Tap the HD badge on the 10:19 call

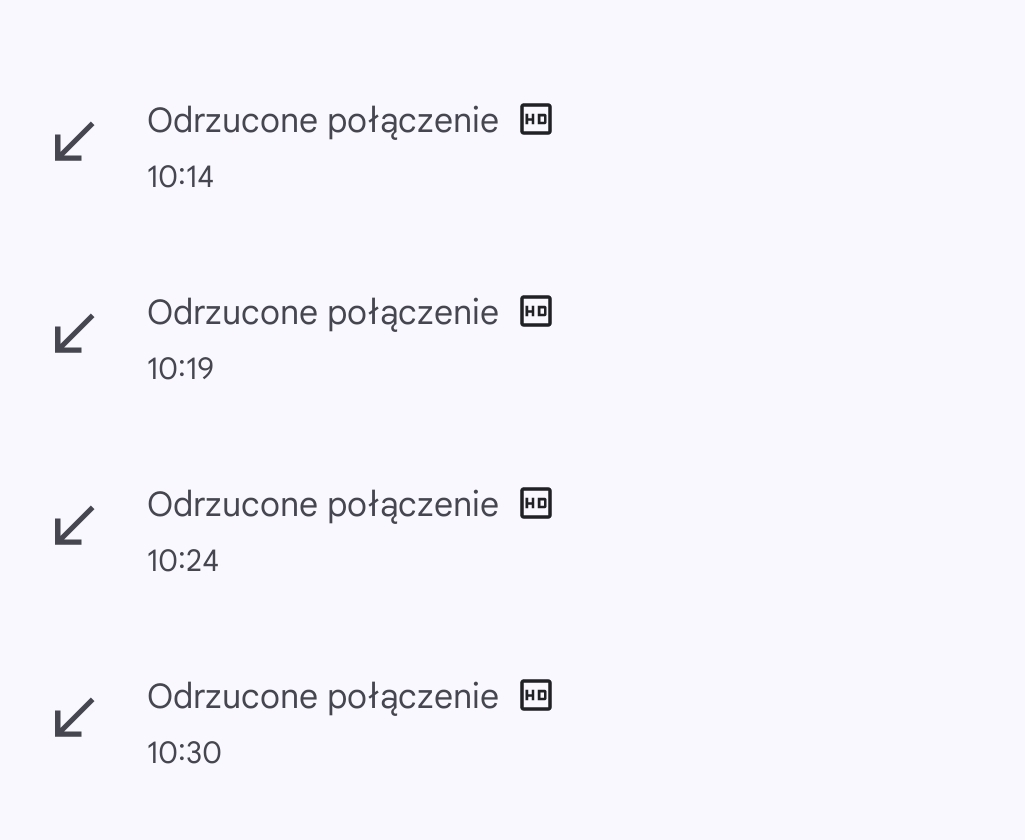click(536, 312)
